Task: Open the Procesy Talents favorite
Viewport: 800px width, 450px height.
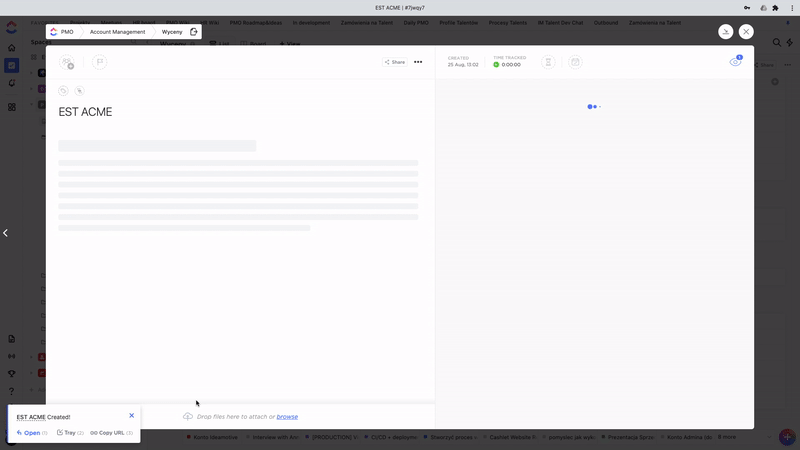Action: (508, 23)
